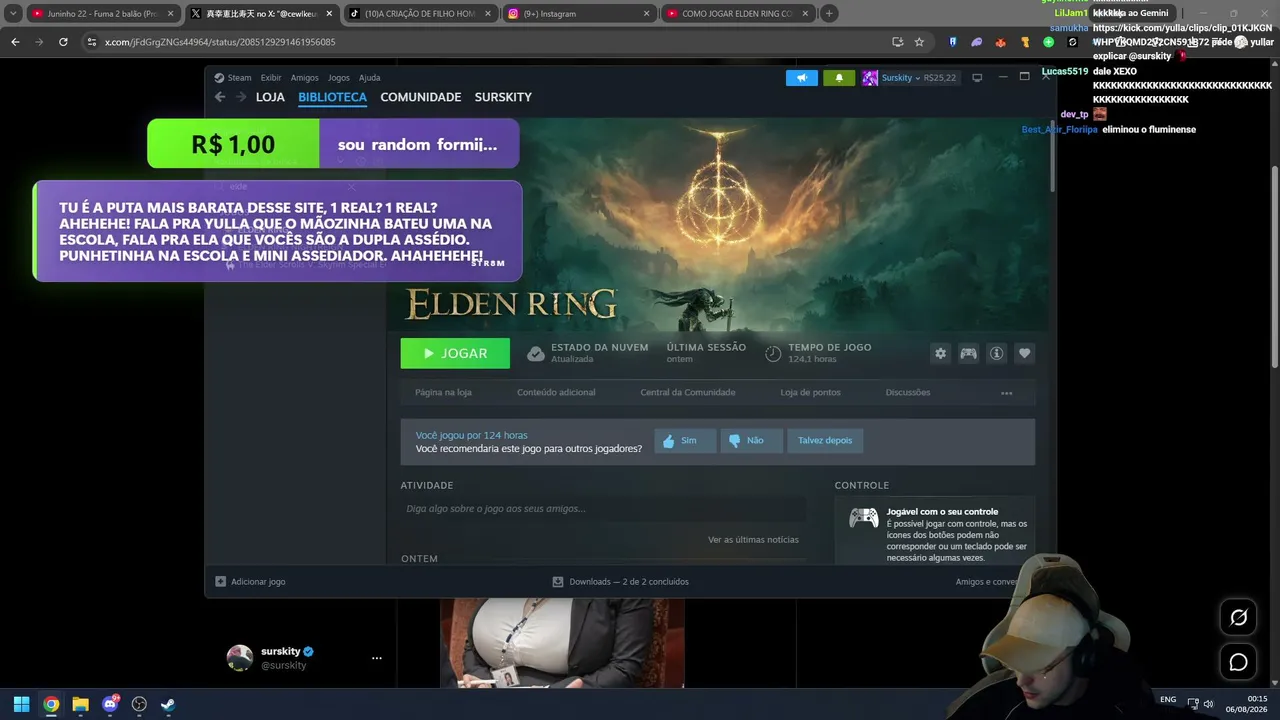Open the Ajuda menu
Viewport: 1280px width, 720px height.
tap(370, 78)
